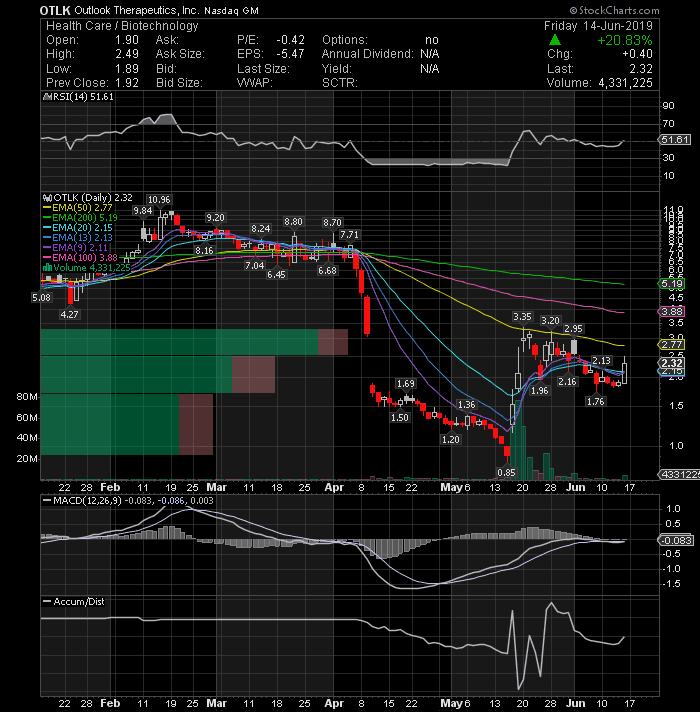Click the SCTR label
The image size is (700, 712).
[340, 83]
